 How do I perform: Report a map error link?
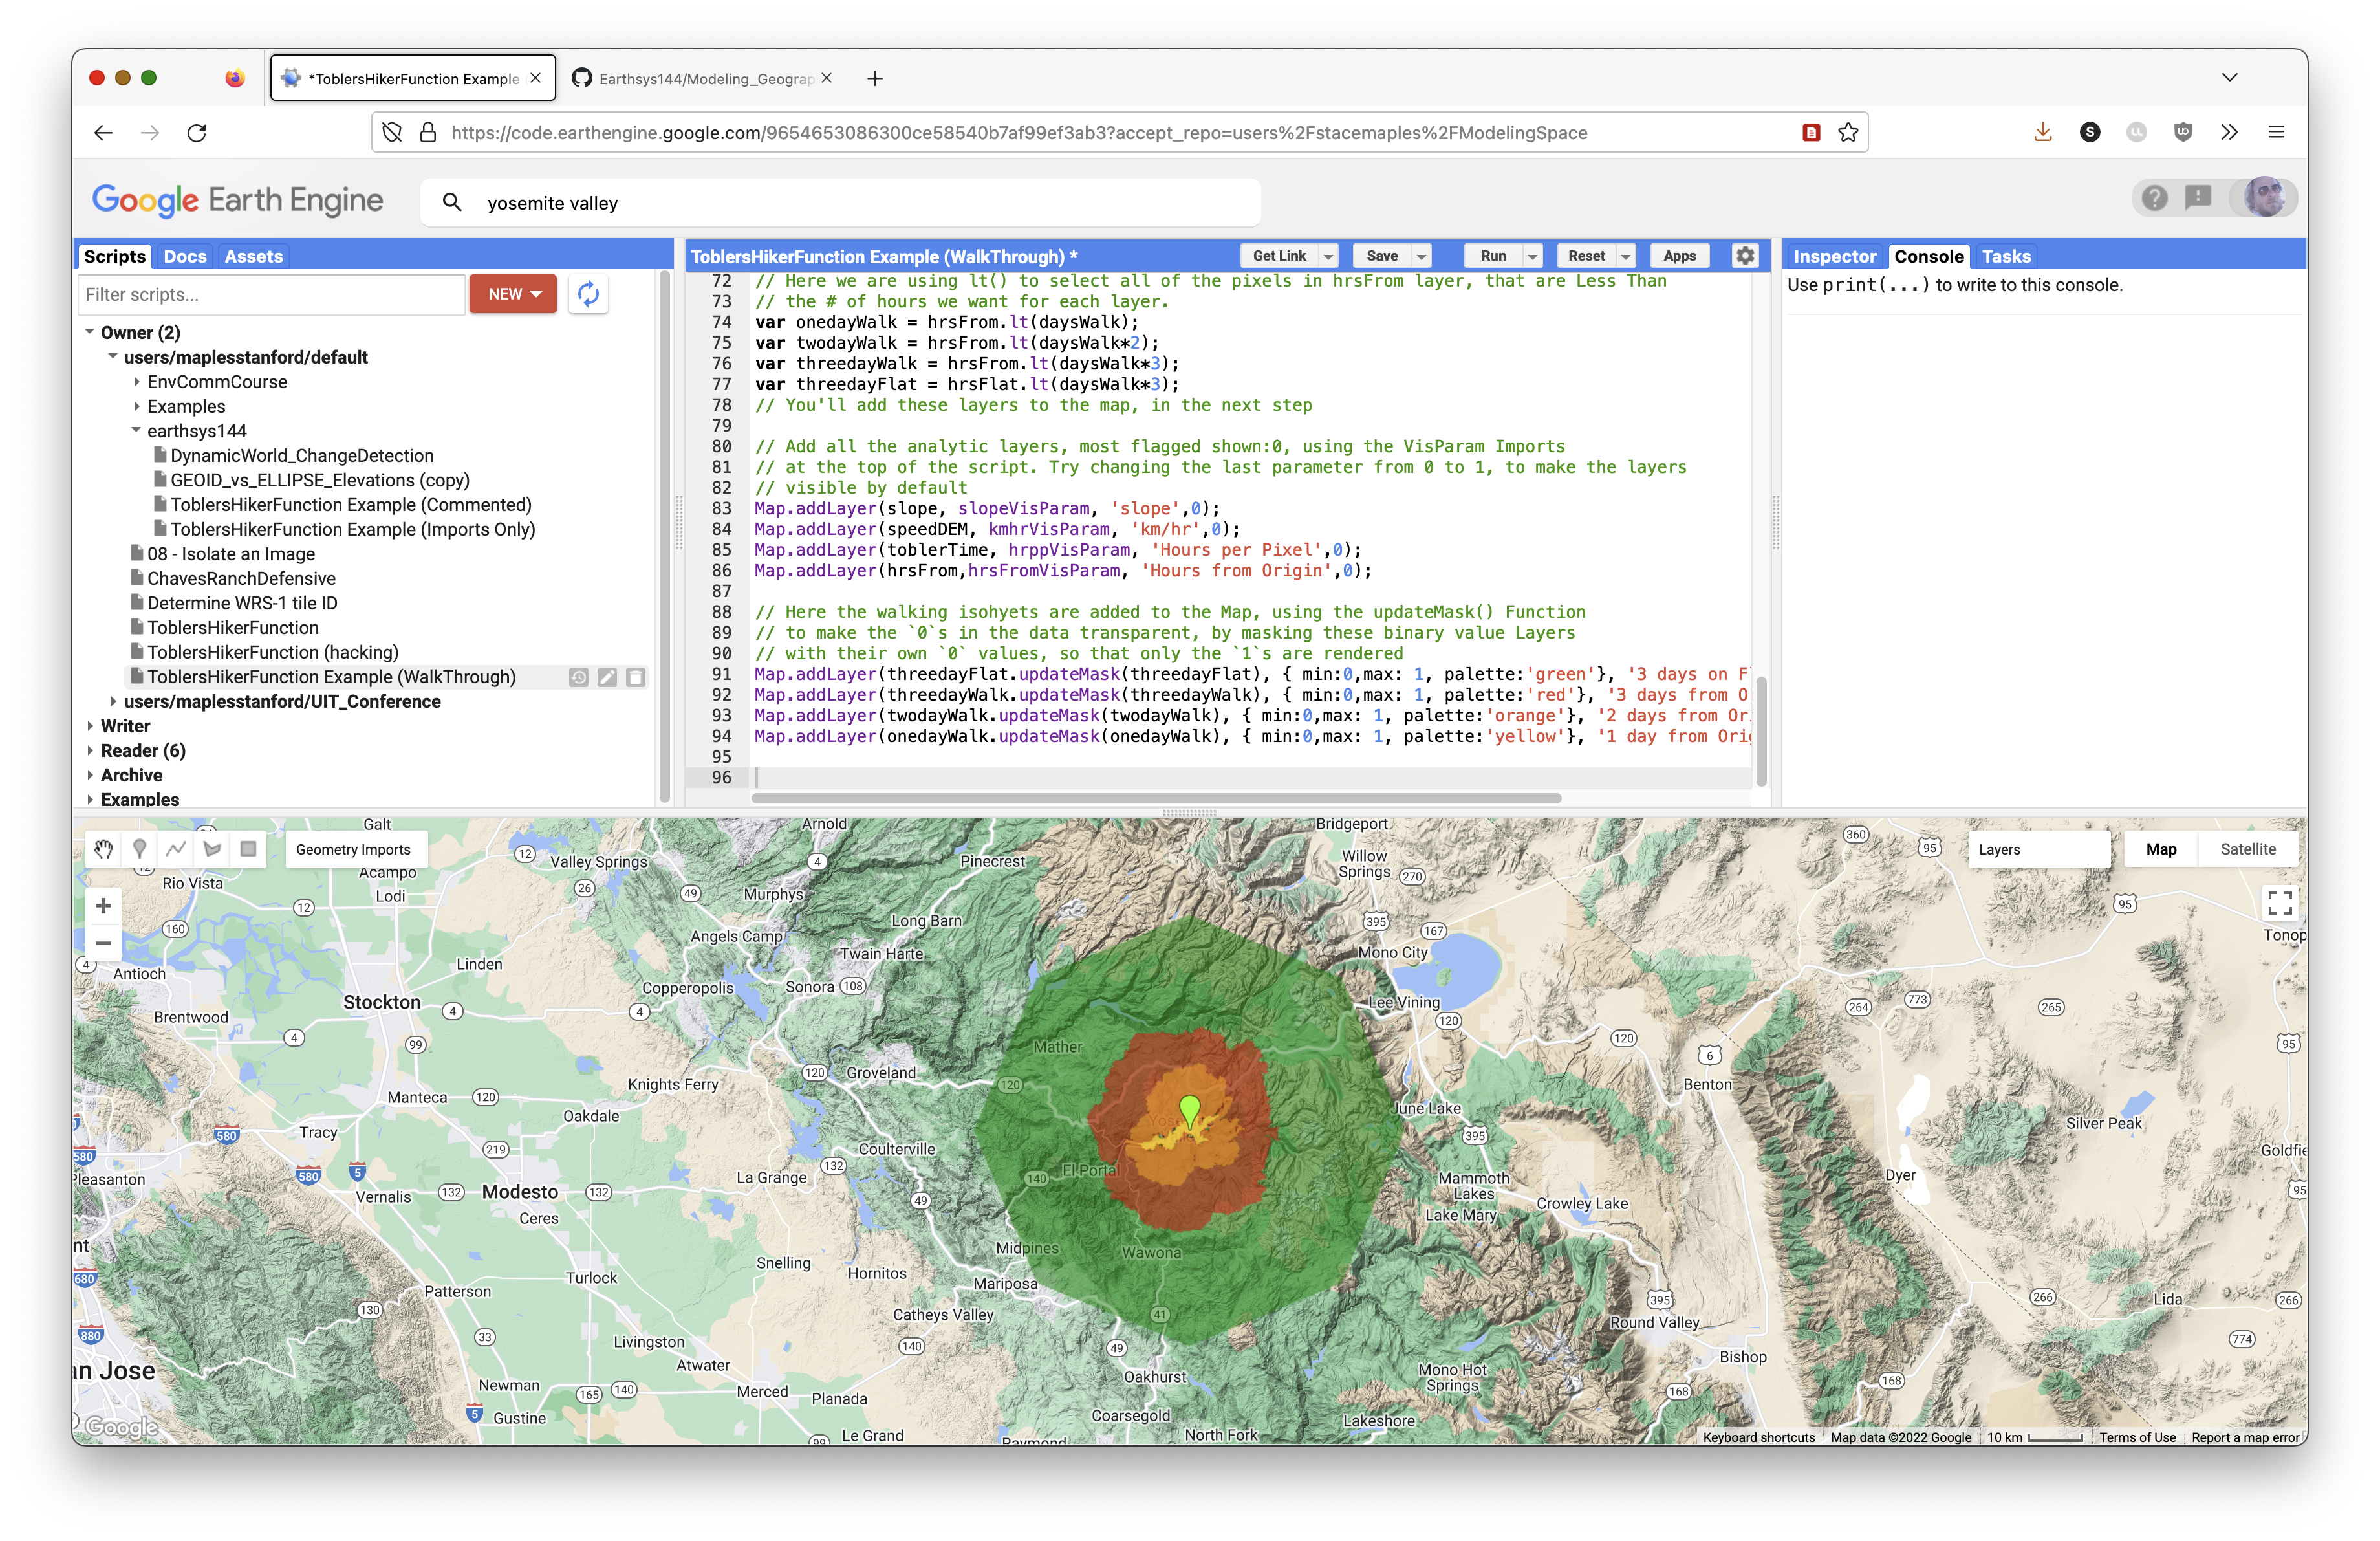(x=2245, y=1437)
